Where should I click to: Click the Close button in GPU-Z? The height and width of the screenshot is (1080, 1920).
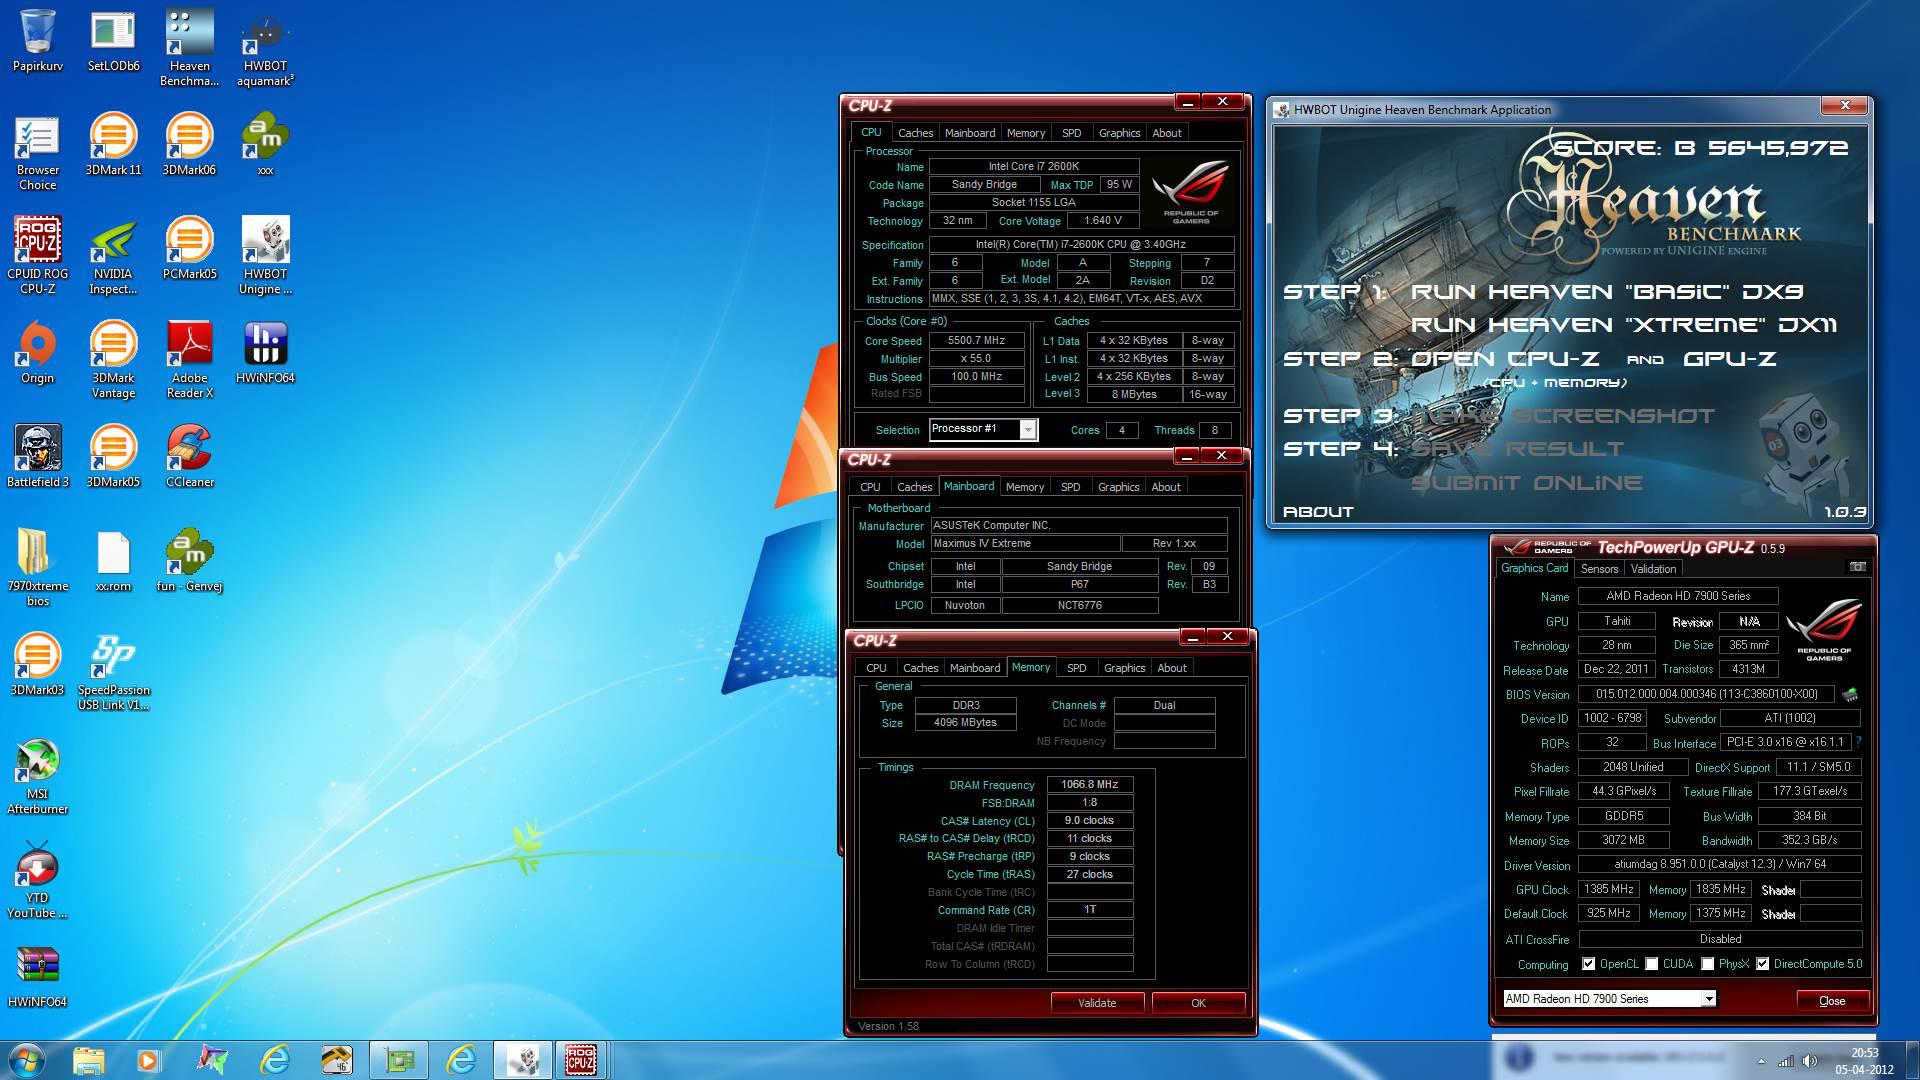[1832, 1000]
